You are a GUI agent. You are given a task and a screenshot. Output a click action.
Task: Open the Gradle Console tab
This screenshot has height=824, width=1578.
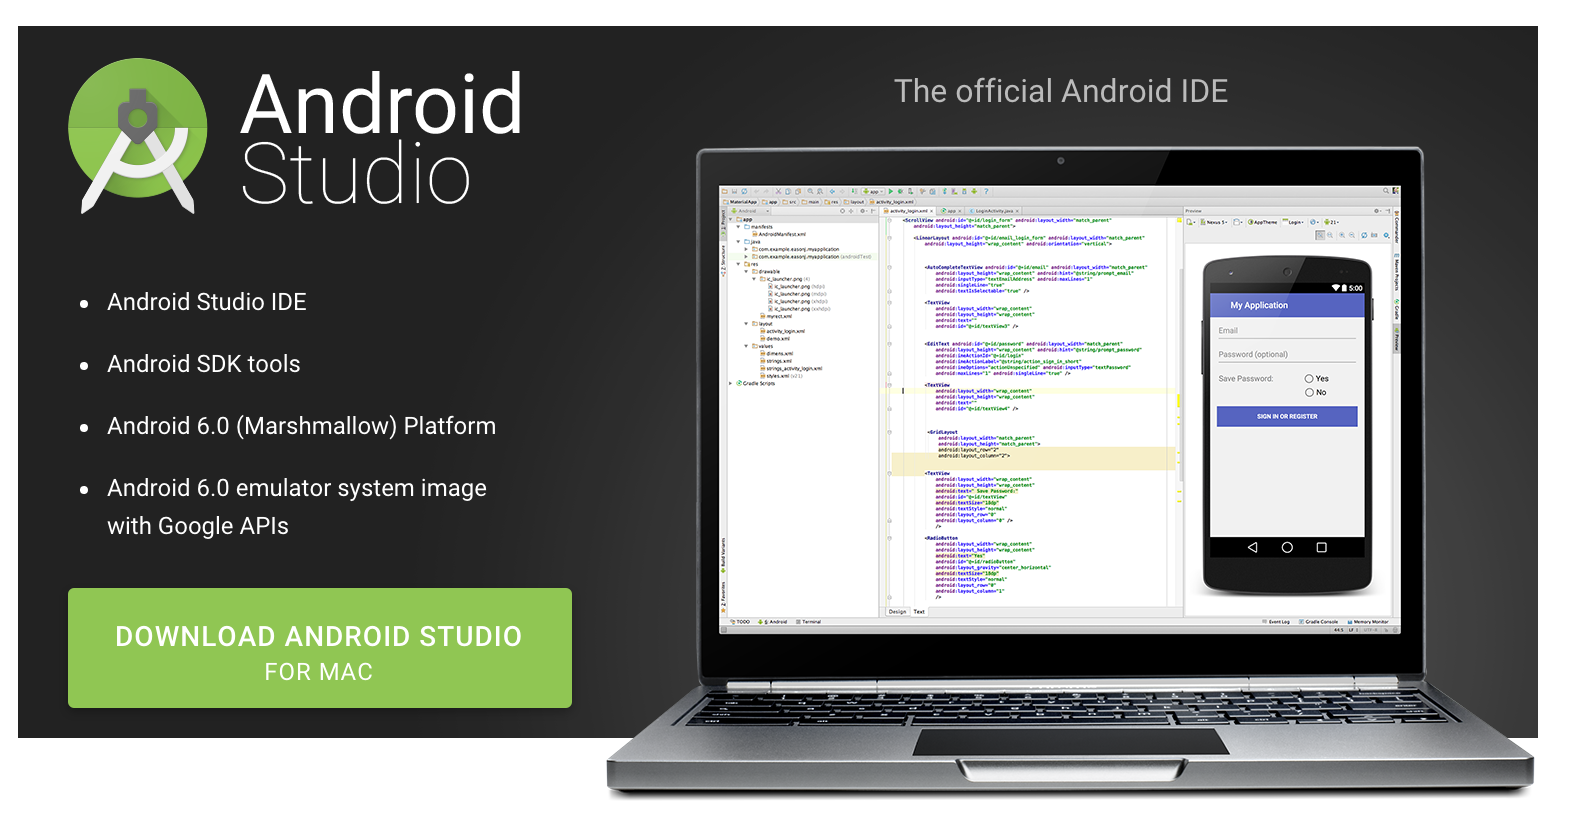[x=1319, y=622]
